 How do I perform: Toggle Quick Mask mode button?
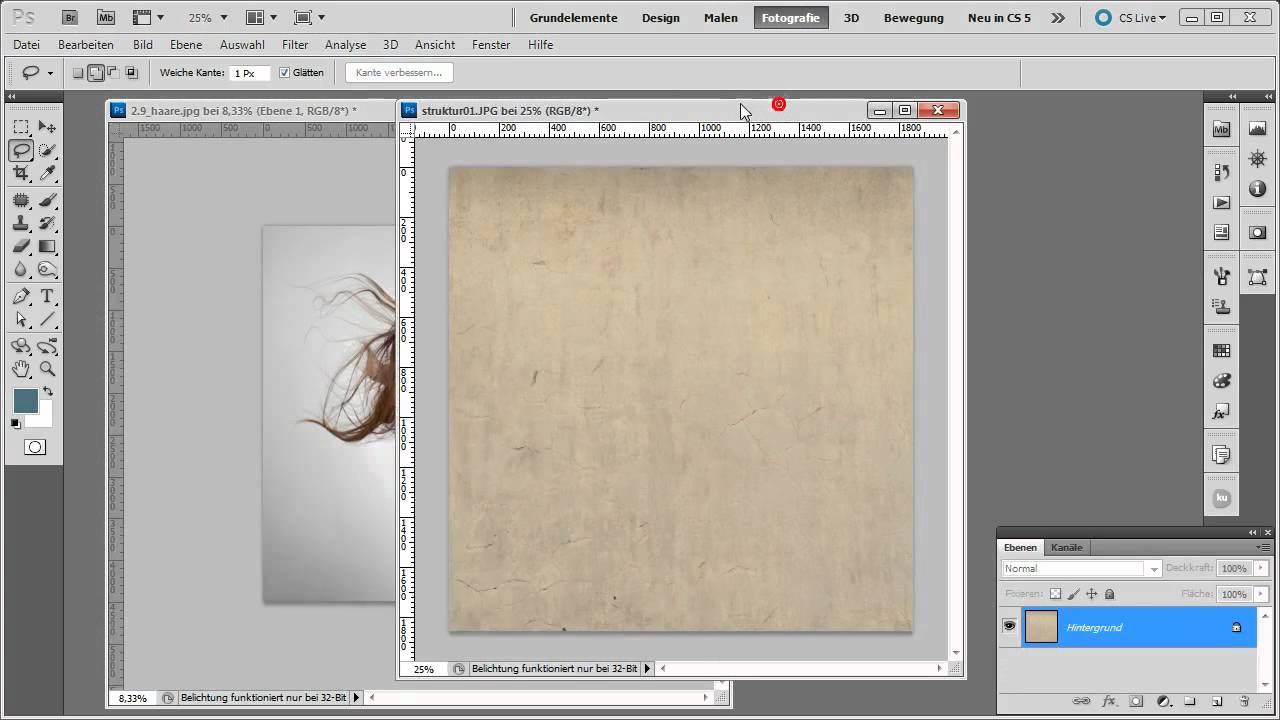(x=35, y=447)
